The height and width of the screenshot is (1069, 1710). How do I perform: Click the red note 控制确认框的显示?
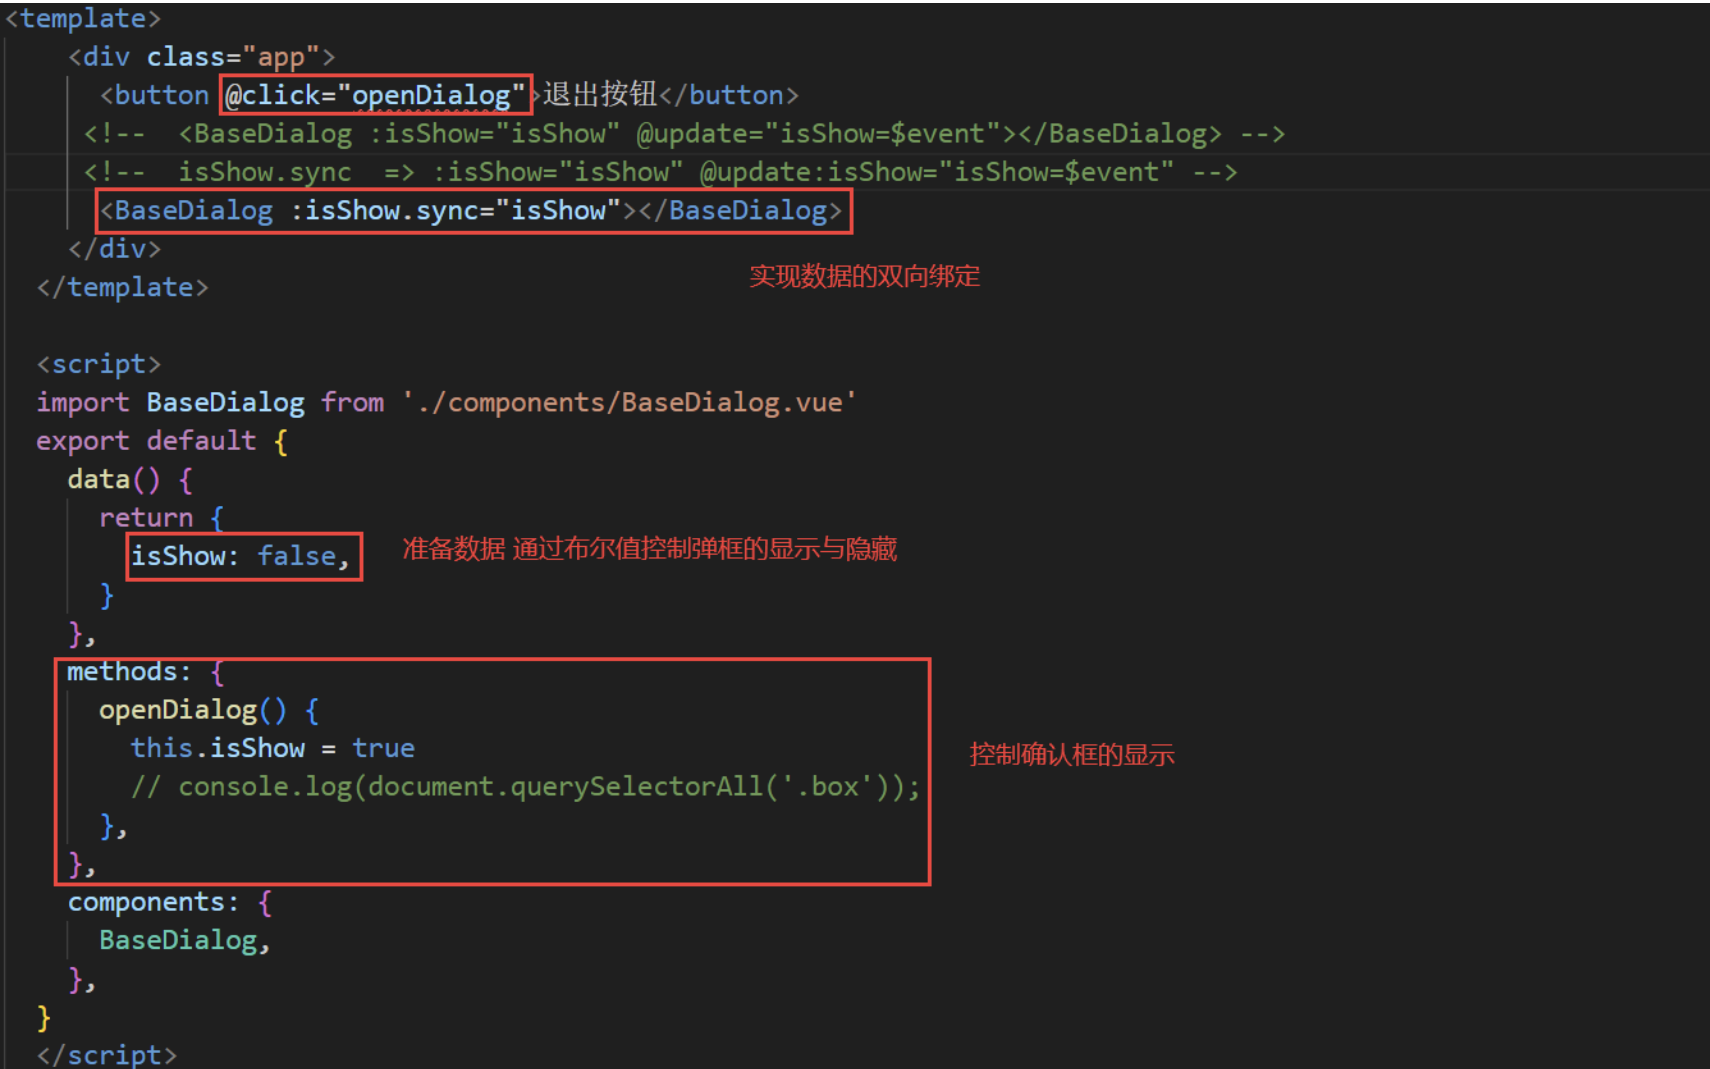(1072, 754)
